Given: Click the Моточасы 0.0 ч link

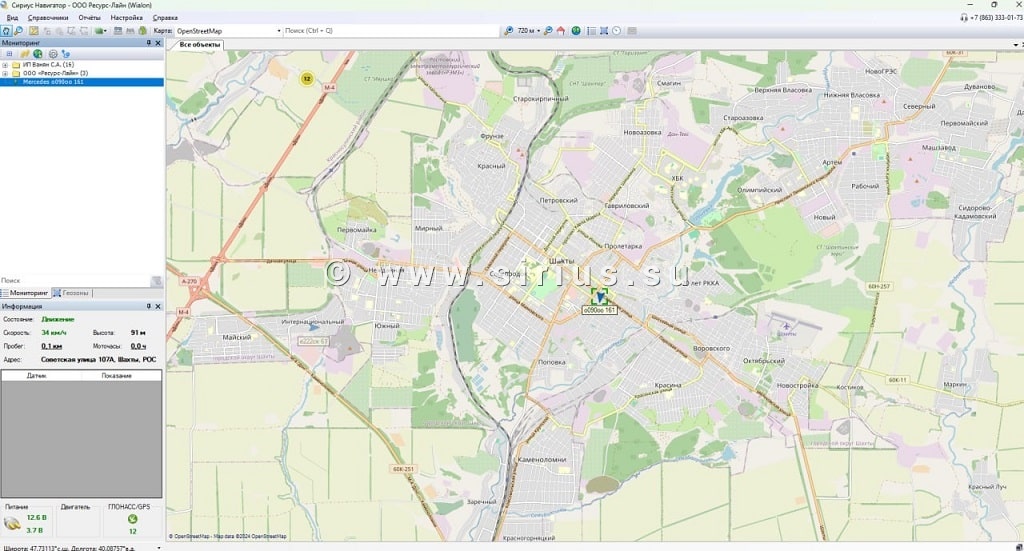Looking at the screenshot, I should click(138, 346).
